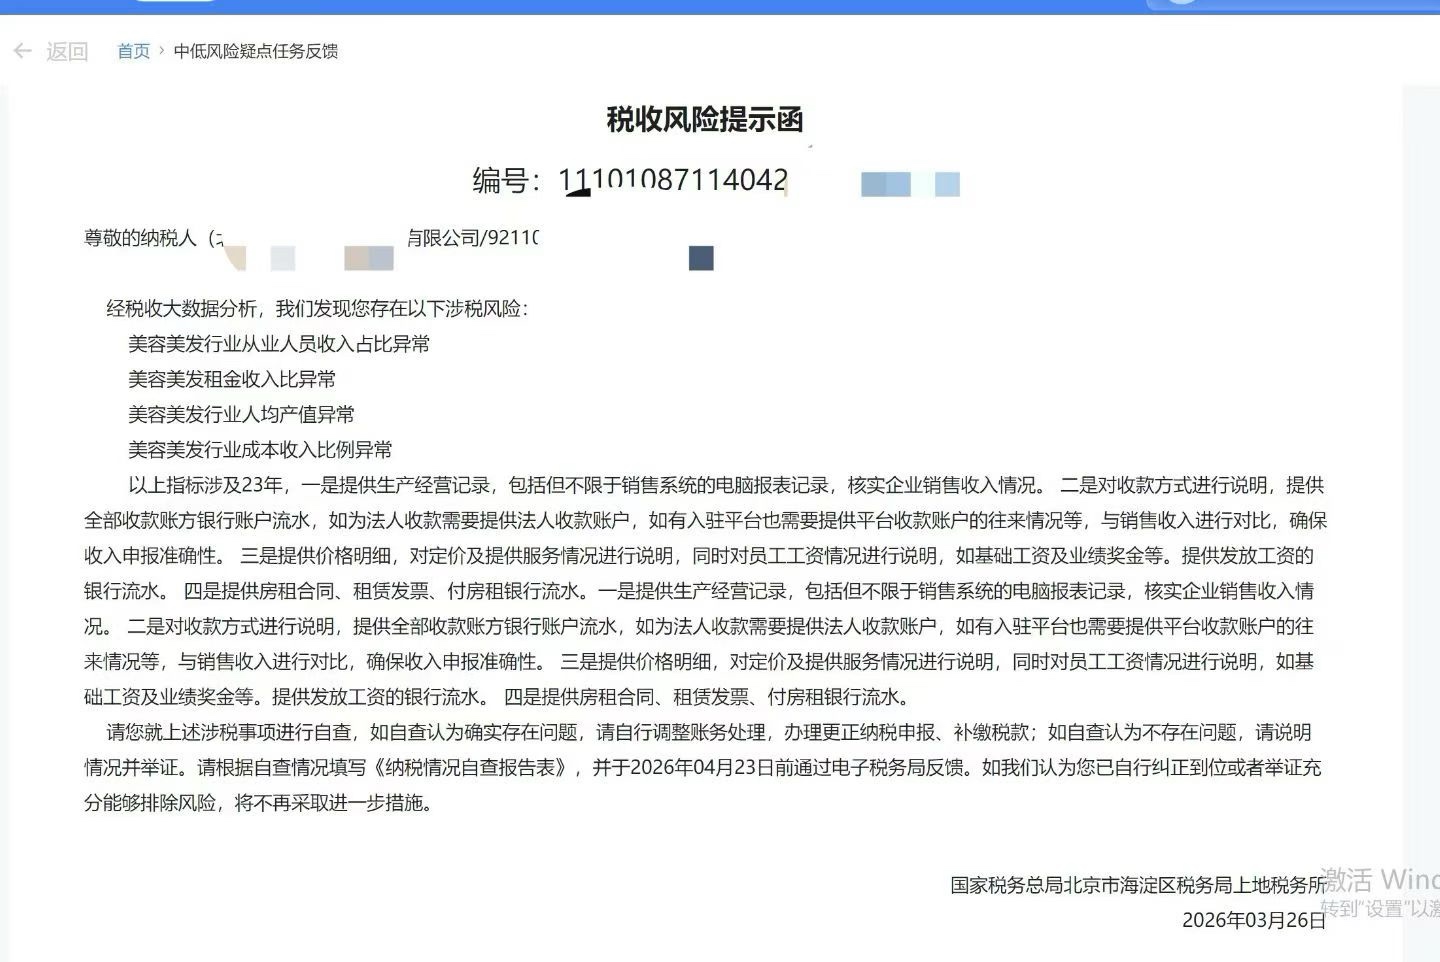Viewport: 1440px width, 962px height.
Task: Click risk item 美容美发租金收入比异常
Action: click(232, 379)
